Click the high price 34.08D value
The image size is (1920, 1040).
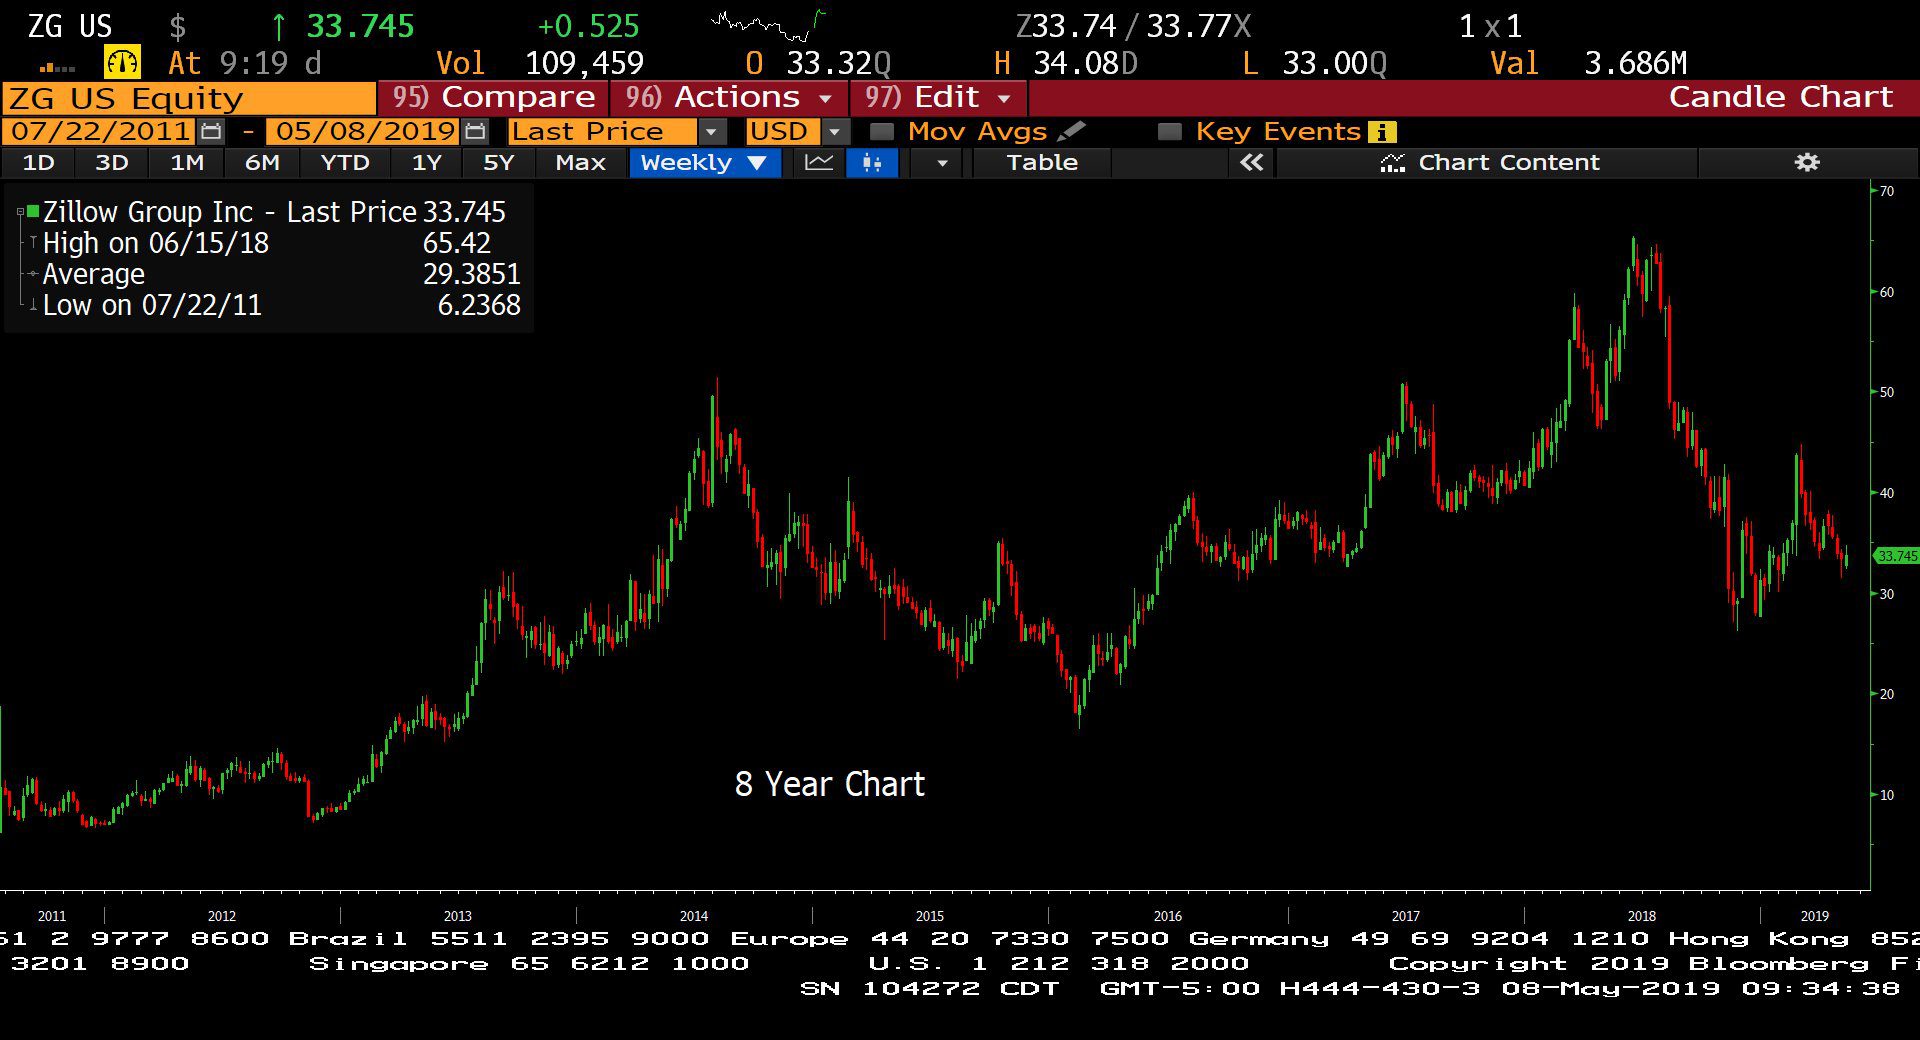(1085, 63)
